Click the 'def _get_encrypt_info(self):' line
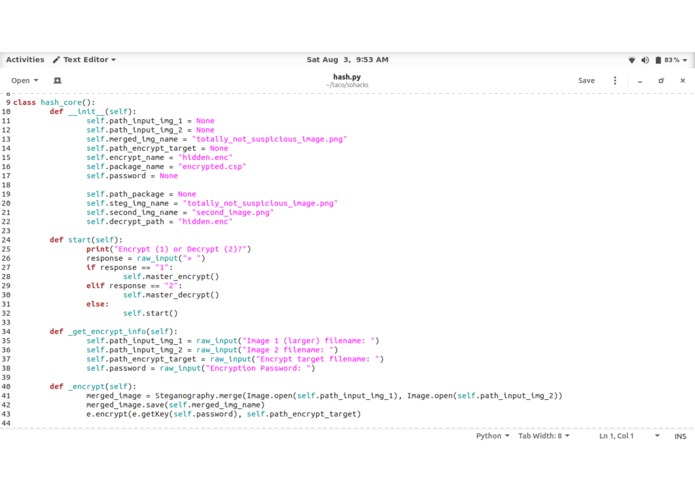Image resolution: width=695 pixels, height=494 pixels. tap(113, 332)
